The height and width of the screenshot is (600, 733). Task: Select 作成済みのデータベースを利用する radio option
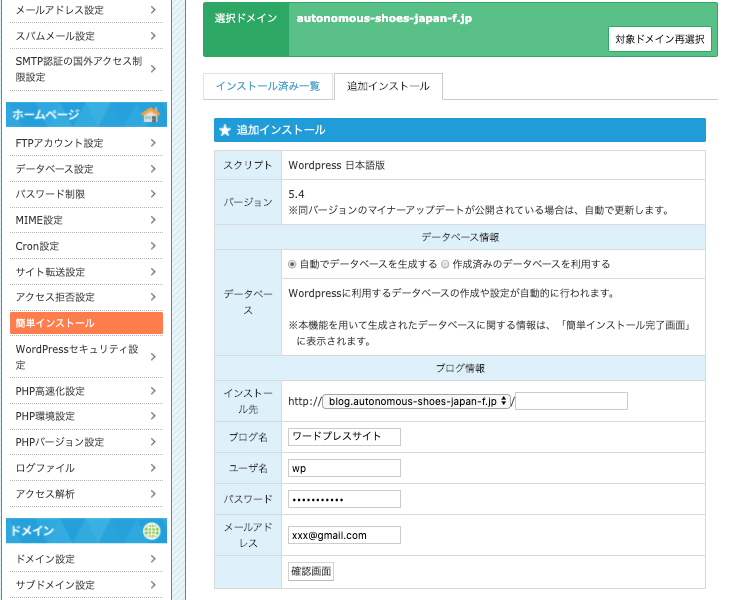coord(445,265)
